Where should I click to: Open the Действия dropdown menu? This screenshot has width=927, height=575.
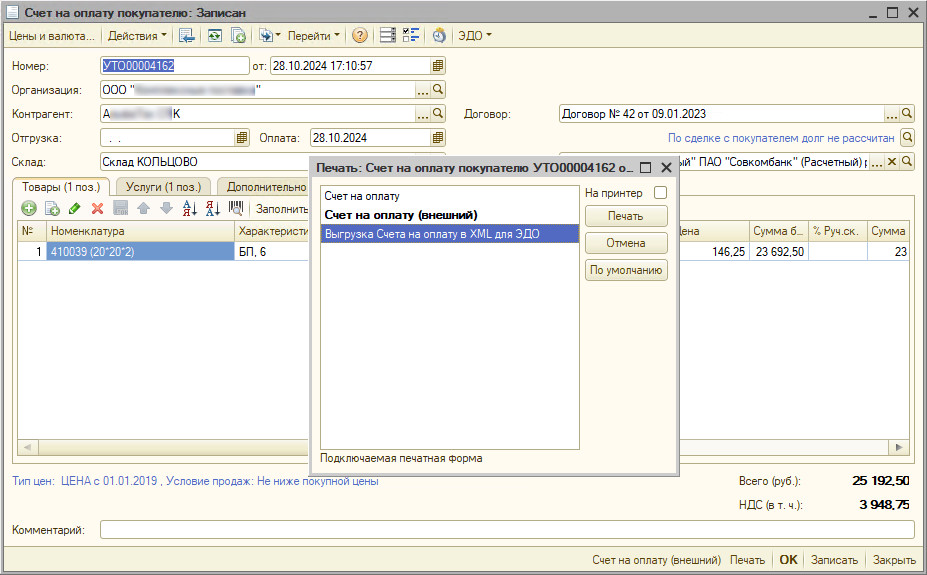point(137,35)
